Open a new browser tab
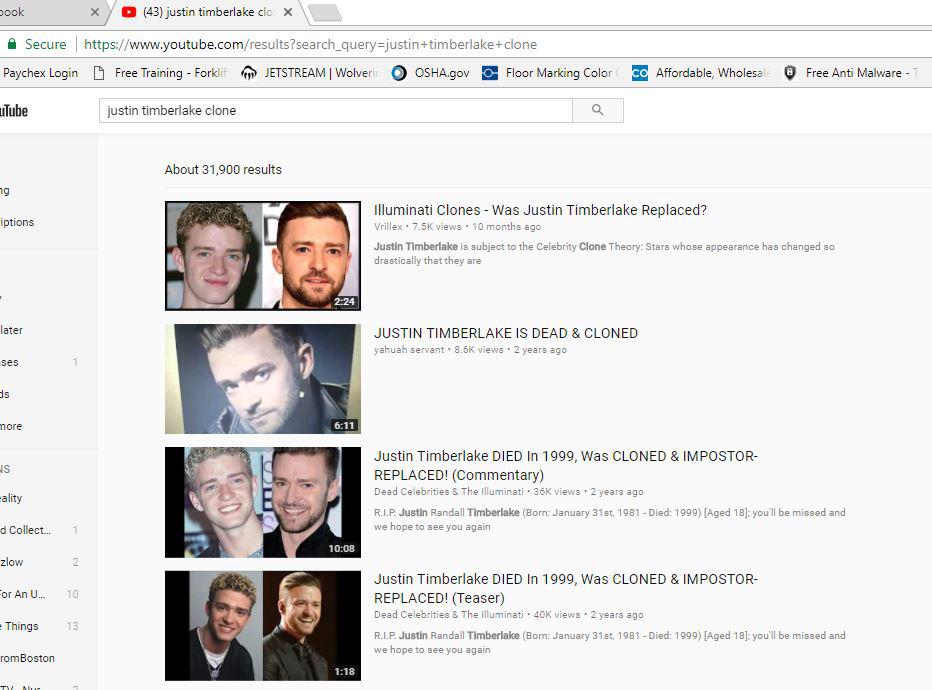Image resolution: width=932 pixels, height=690 pixels. [325, 13]
